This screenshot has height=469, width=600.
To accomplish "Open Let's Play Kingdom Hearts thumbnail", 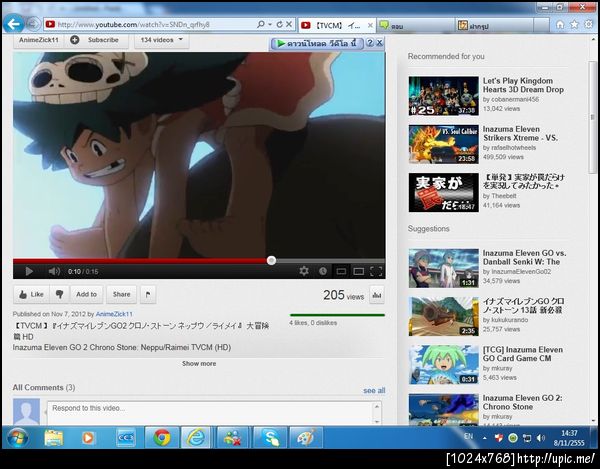I will pyautogui.click(x=443, y=96).
